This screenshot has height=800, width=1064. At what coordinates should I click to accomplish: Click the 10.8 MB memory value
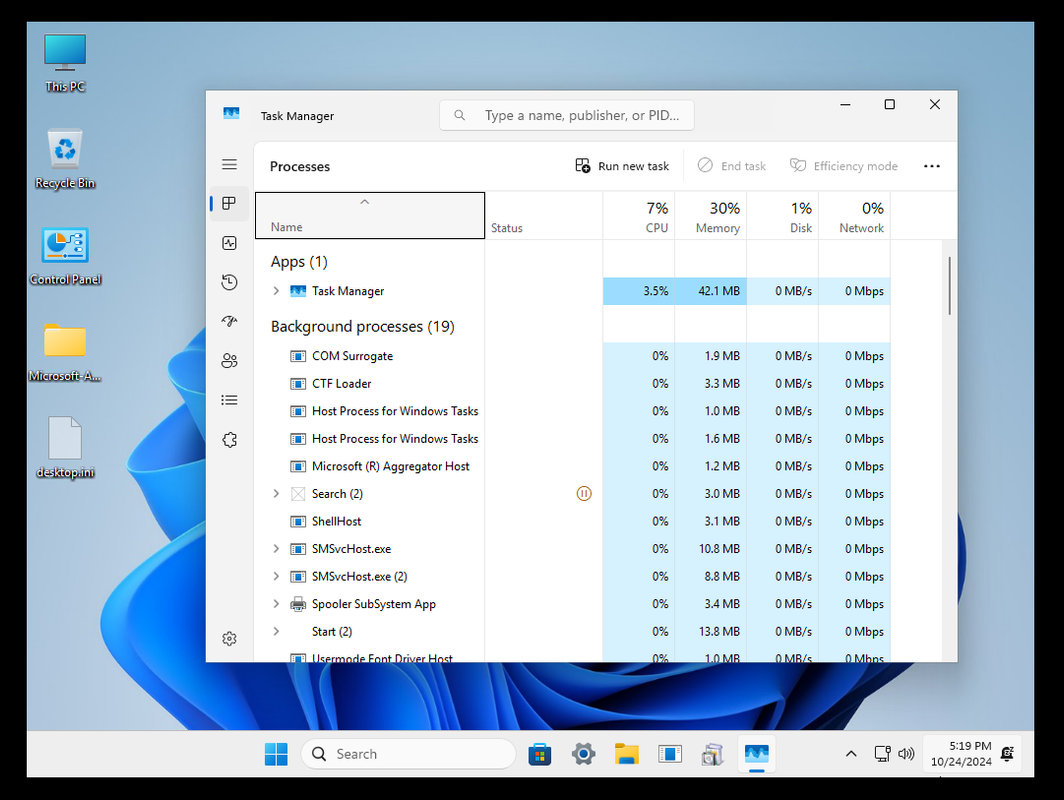[719, 549]
